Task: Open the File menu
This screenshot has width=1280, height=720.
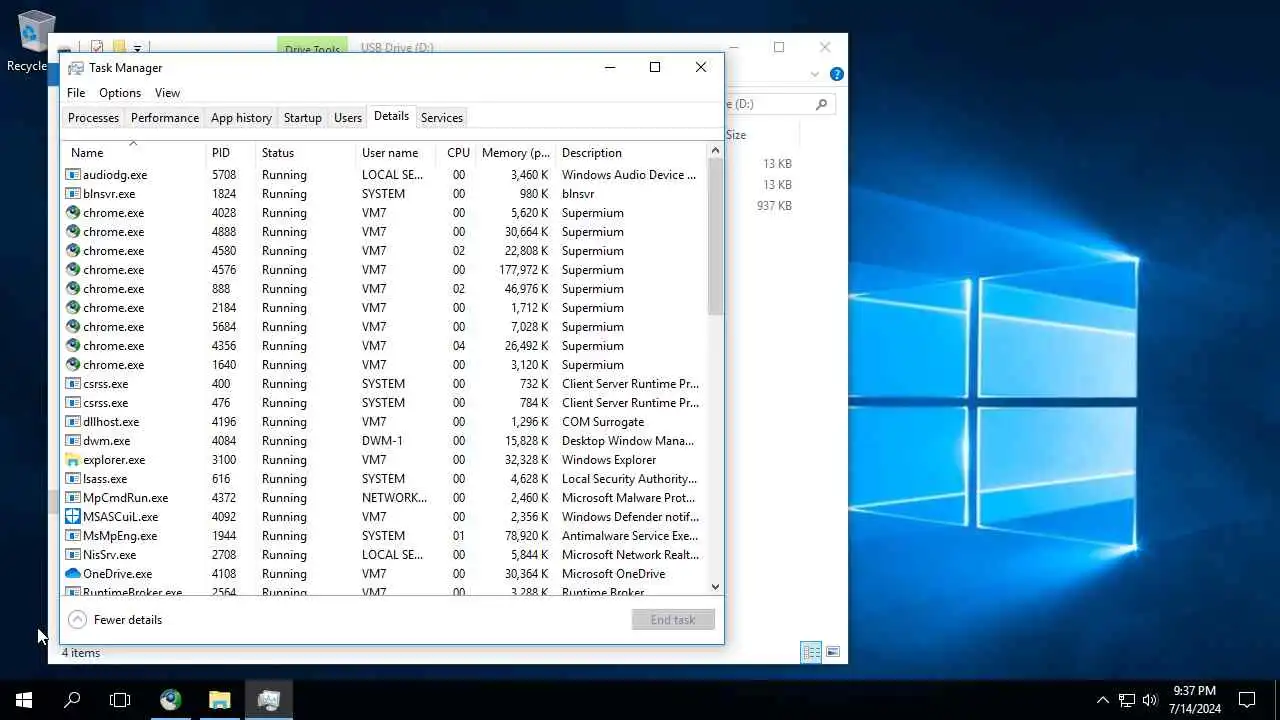Action: [76, 93]
